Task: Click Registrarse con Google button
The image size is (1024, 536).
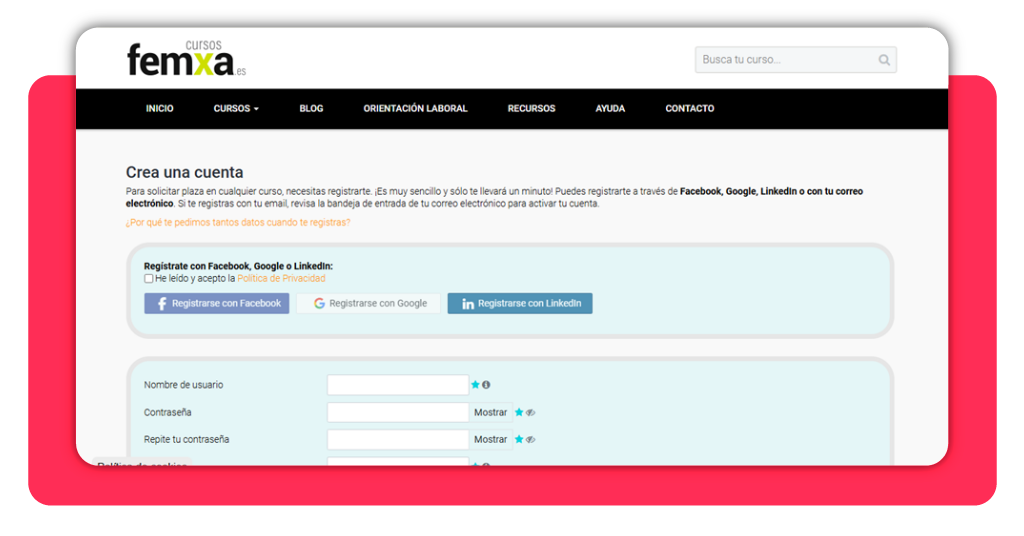Action: [369, 304]
